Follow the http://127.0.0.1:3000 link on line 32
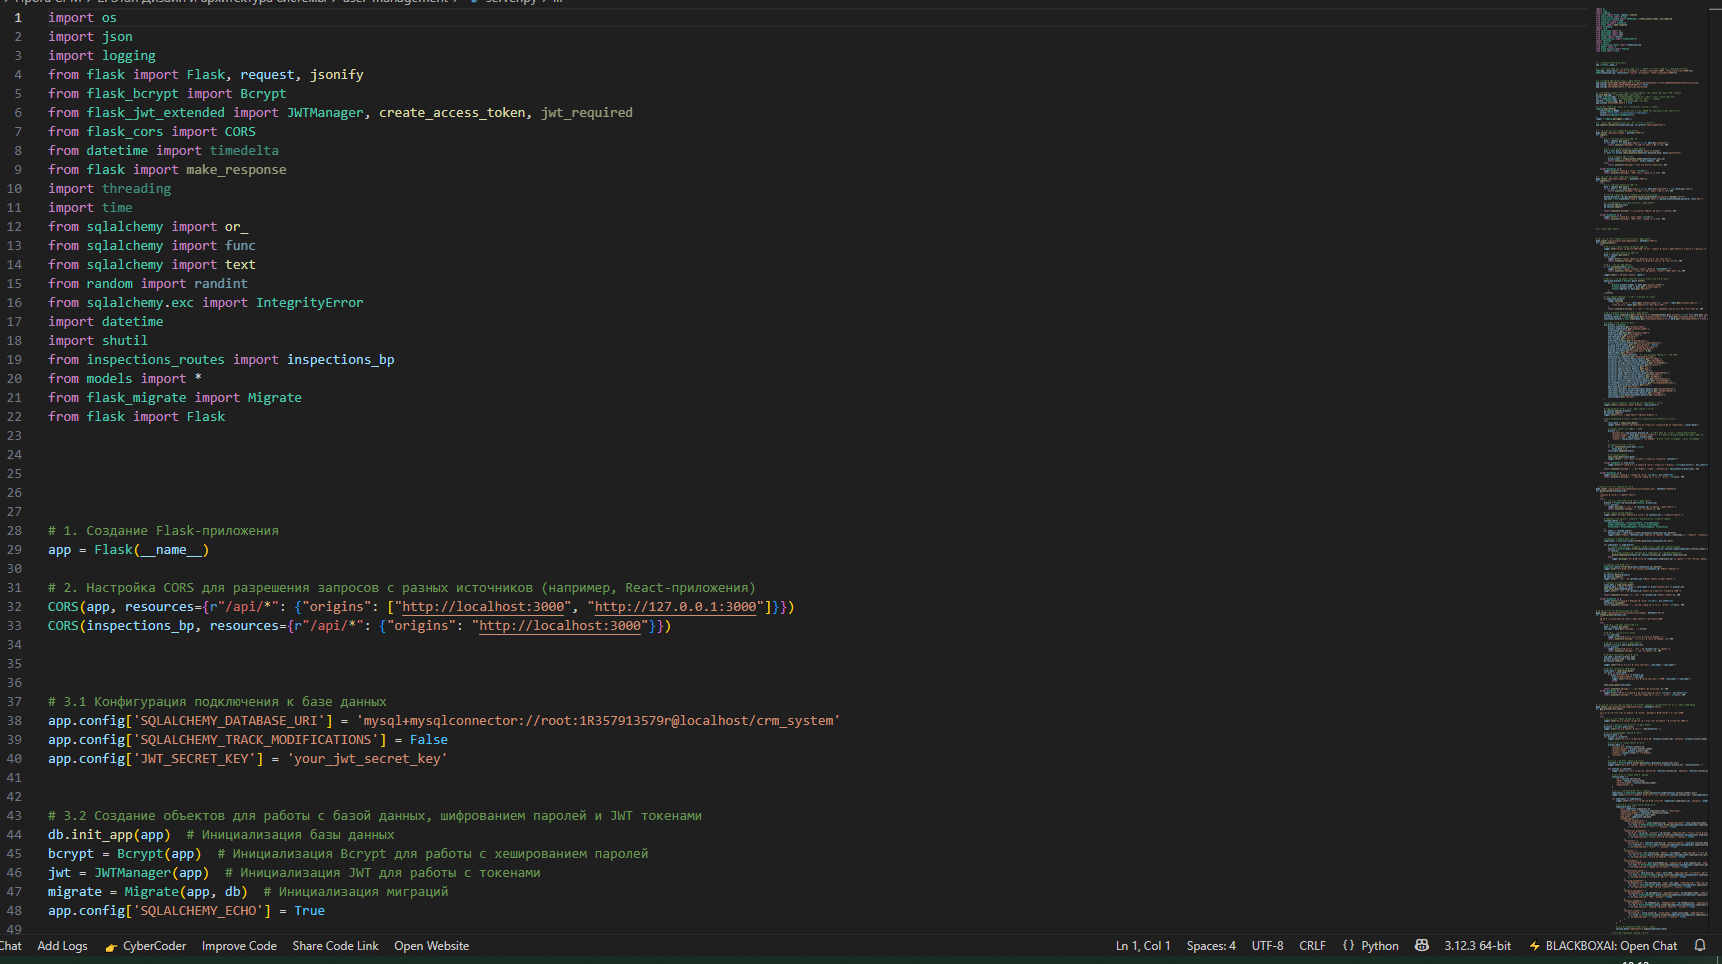This screenshot has height=964, width=1722. (676, 607)
